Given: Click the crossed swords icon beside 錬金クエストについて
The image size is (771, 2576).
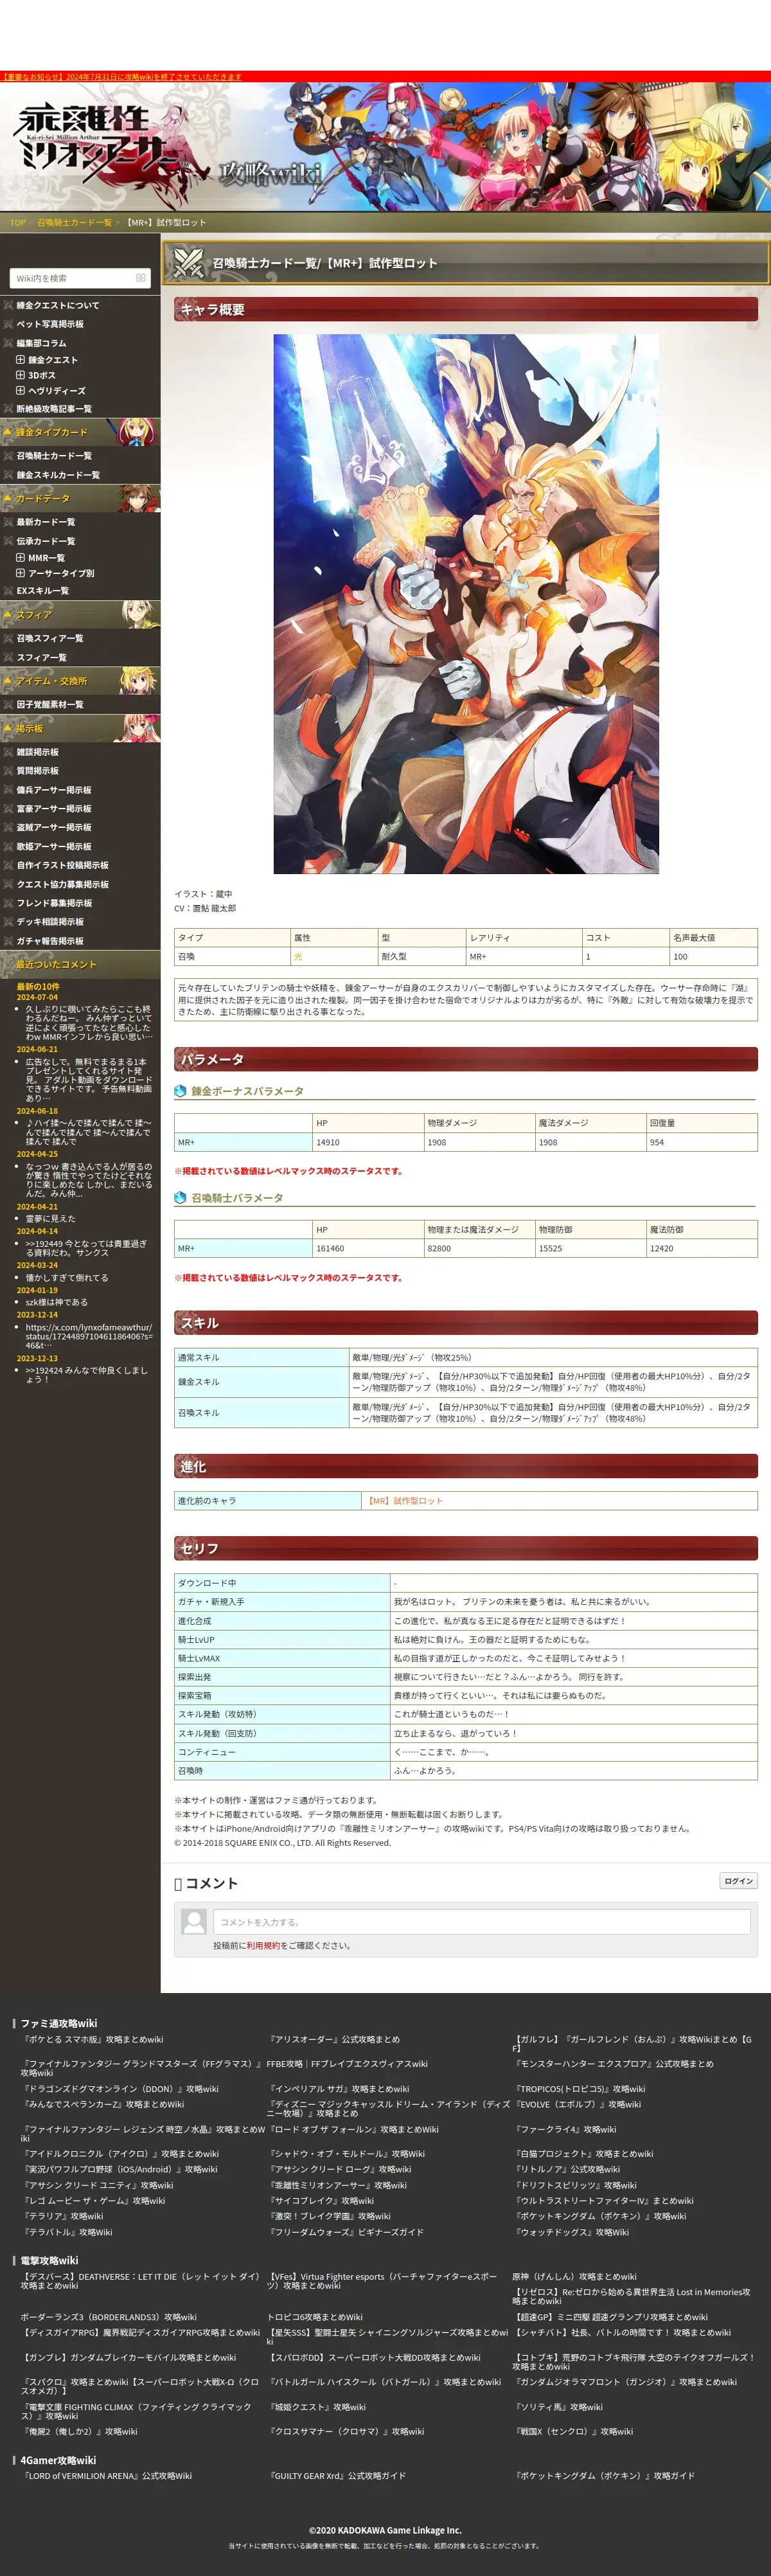Looking at the screenshot, I should tap(8, 305).
